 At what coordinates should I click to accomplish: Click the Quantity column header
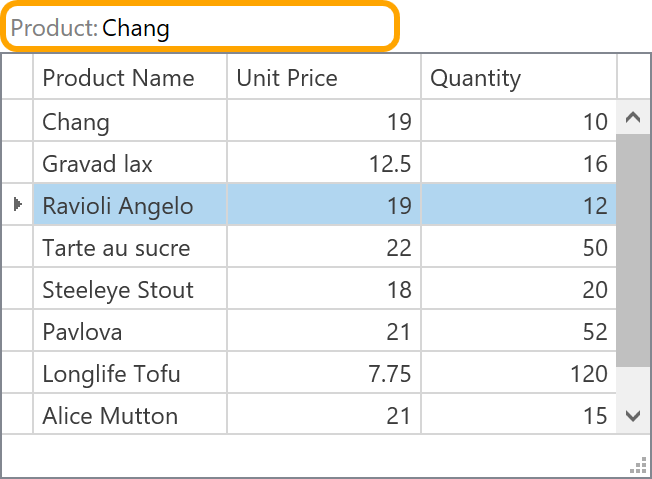point(517,78)
